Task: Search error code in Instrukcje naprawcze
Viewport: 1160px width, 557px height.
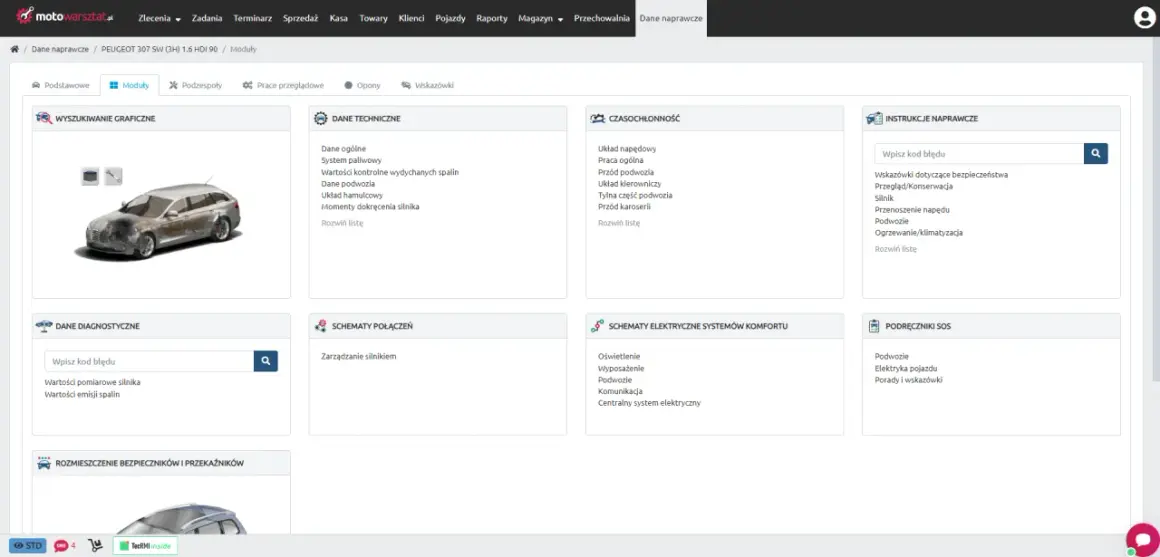Action: click(x=1096, y=154)
